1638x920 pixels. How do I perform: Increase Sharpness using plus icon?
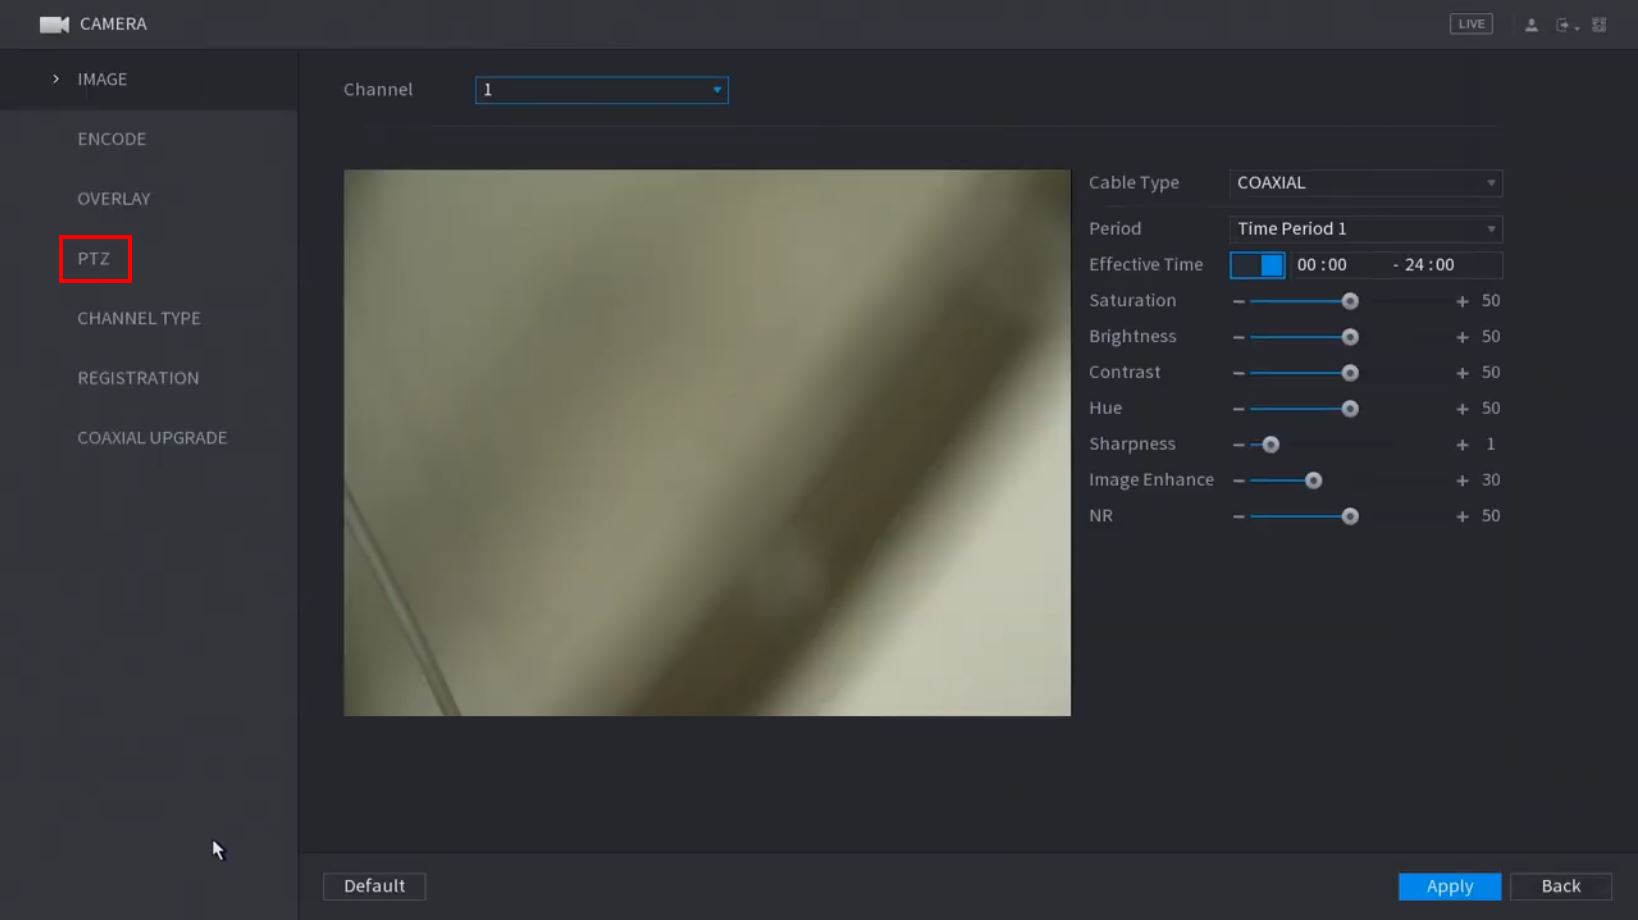1462,445
